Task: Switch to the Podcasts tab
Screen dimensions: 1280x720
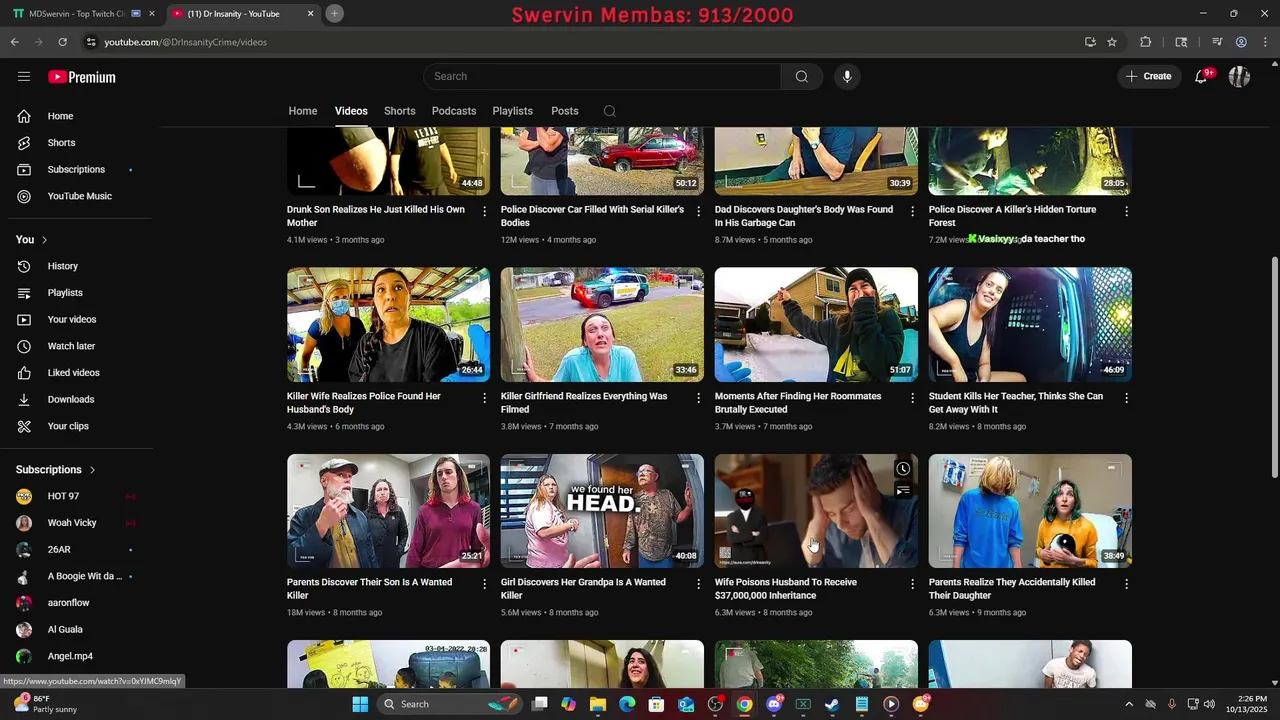Action: [x=454, y=111]
